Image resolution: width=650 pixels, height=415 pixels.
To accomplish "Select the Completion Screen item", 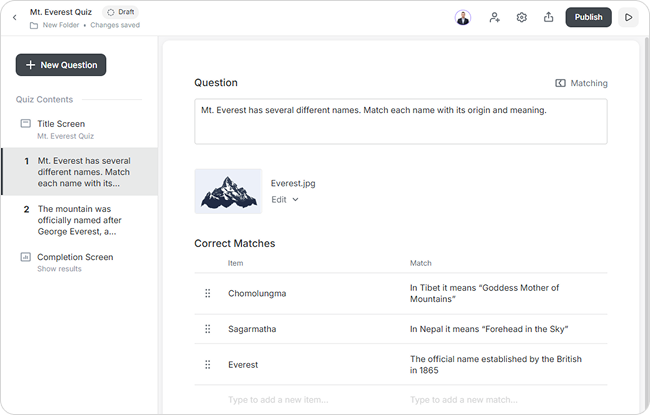I will [80, 262].
